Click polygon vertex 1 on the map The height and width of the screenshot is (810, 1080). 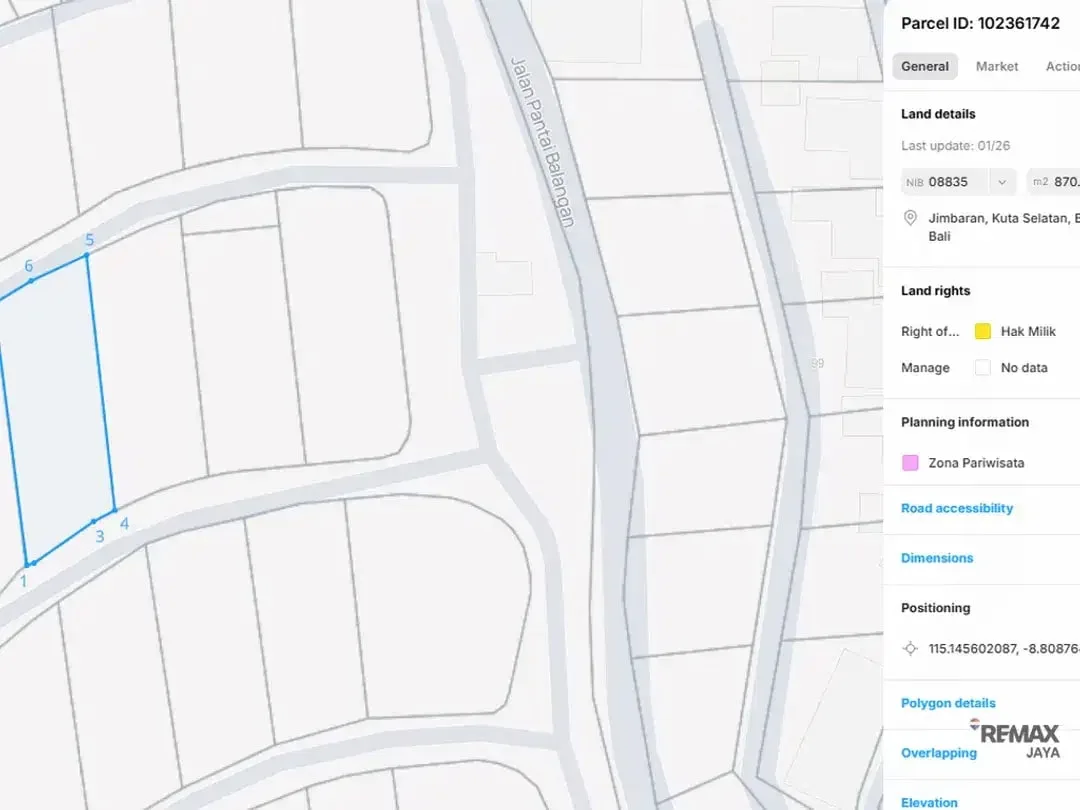tap(28, 565)
